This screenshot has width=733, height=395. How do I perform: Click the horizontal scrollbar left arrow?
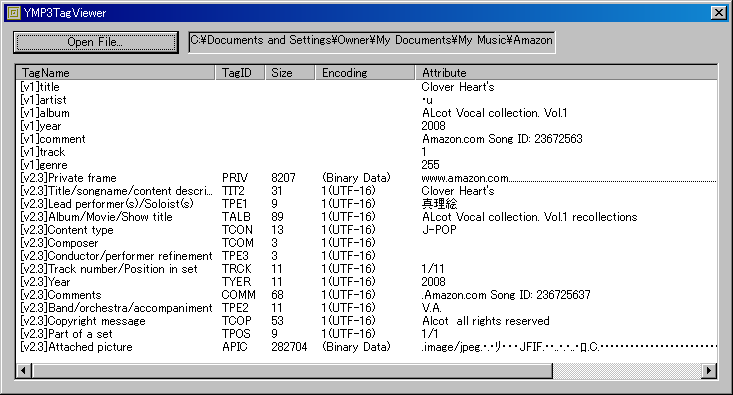click(24, 371)
